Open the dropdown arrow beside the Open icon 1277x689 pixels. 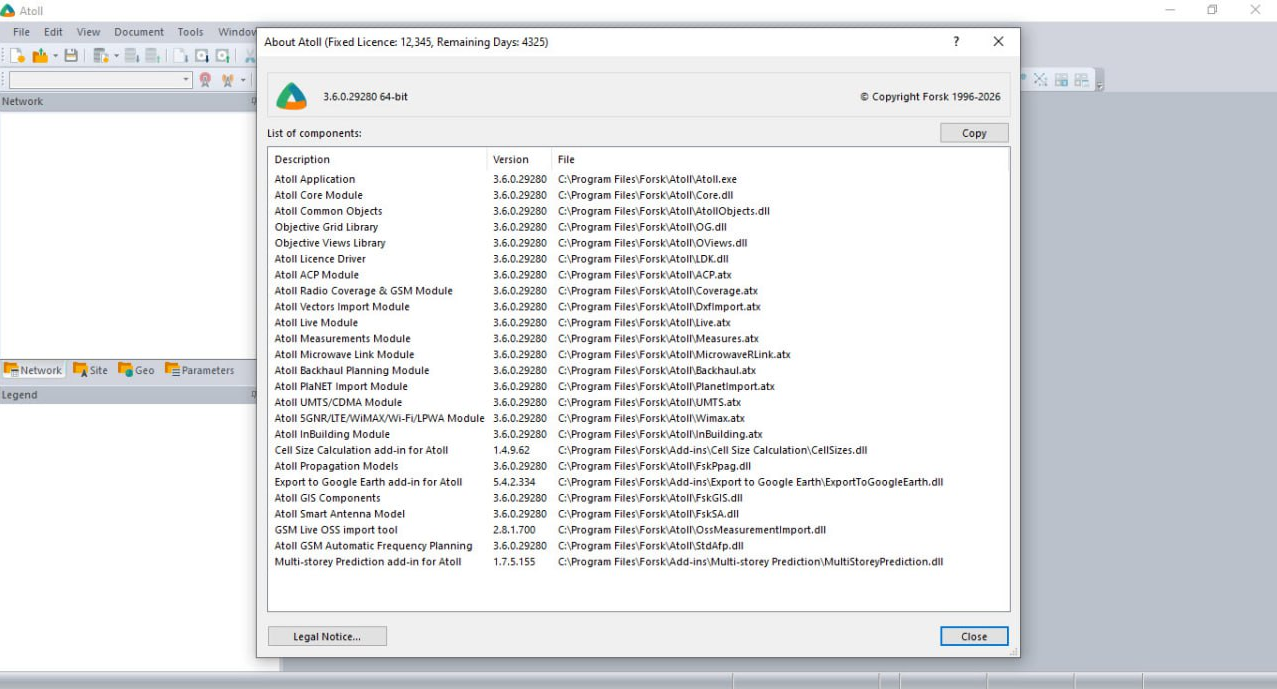pyautogui.click(x=55, y=55)
